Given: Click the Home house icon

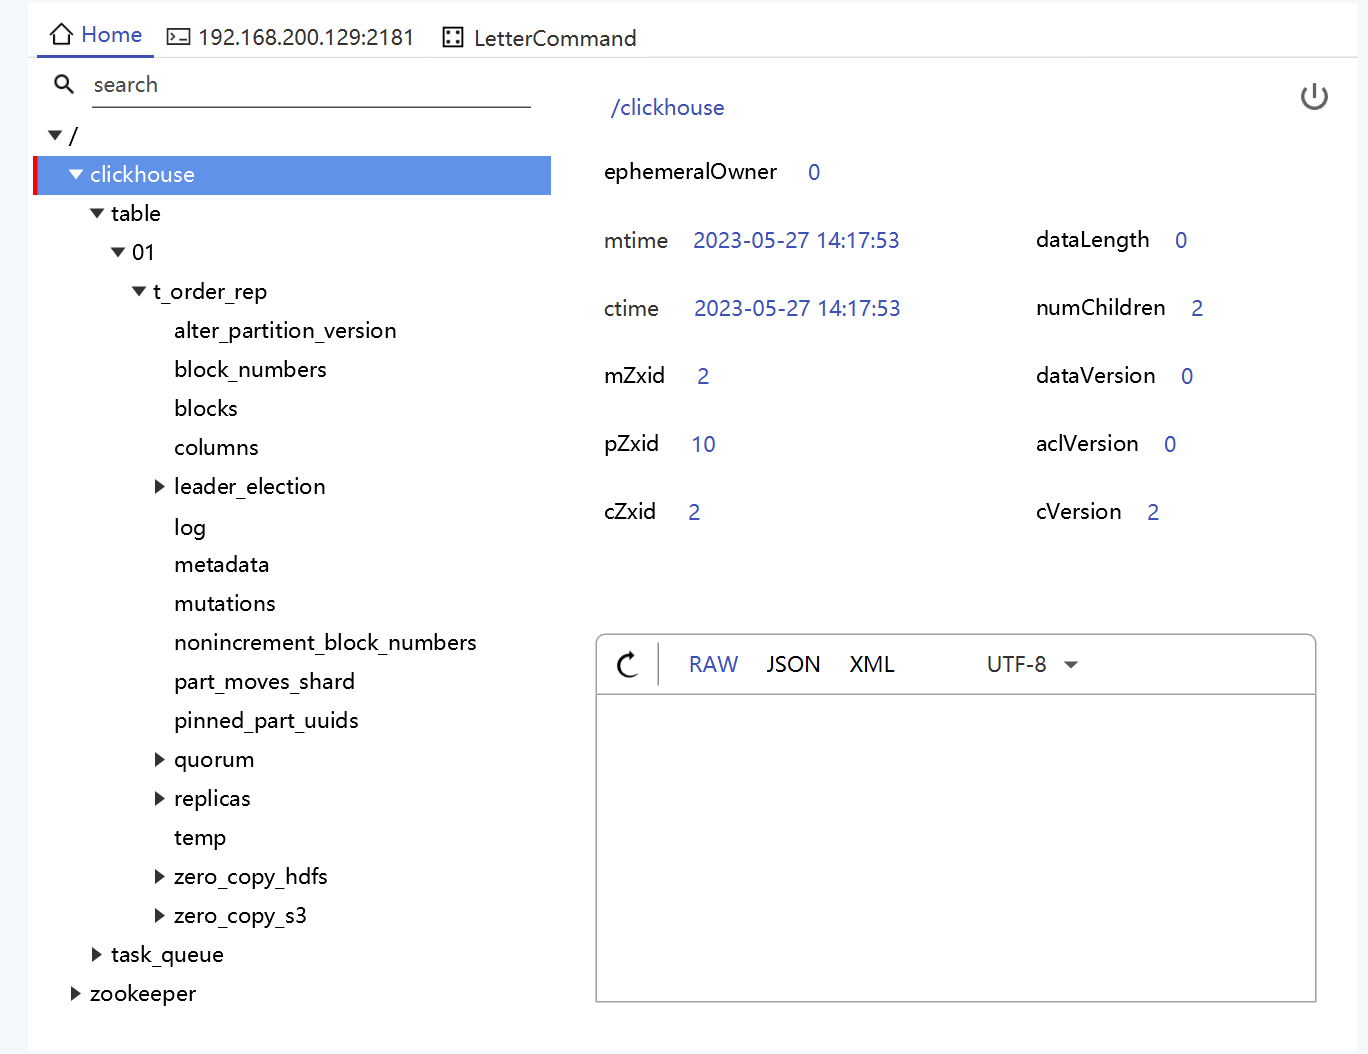Looking at the screenshot, I should coord(62,35).
